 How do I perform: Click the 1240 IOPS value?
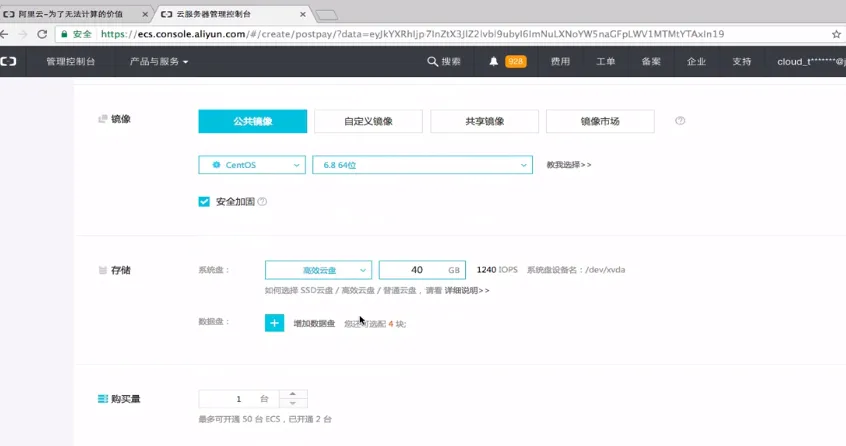tap(497, 270)
